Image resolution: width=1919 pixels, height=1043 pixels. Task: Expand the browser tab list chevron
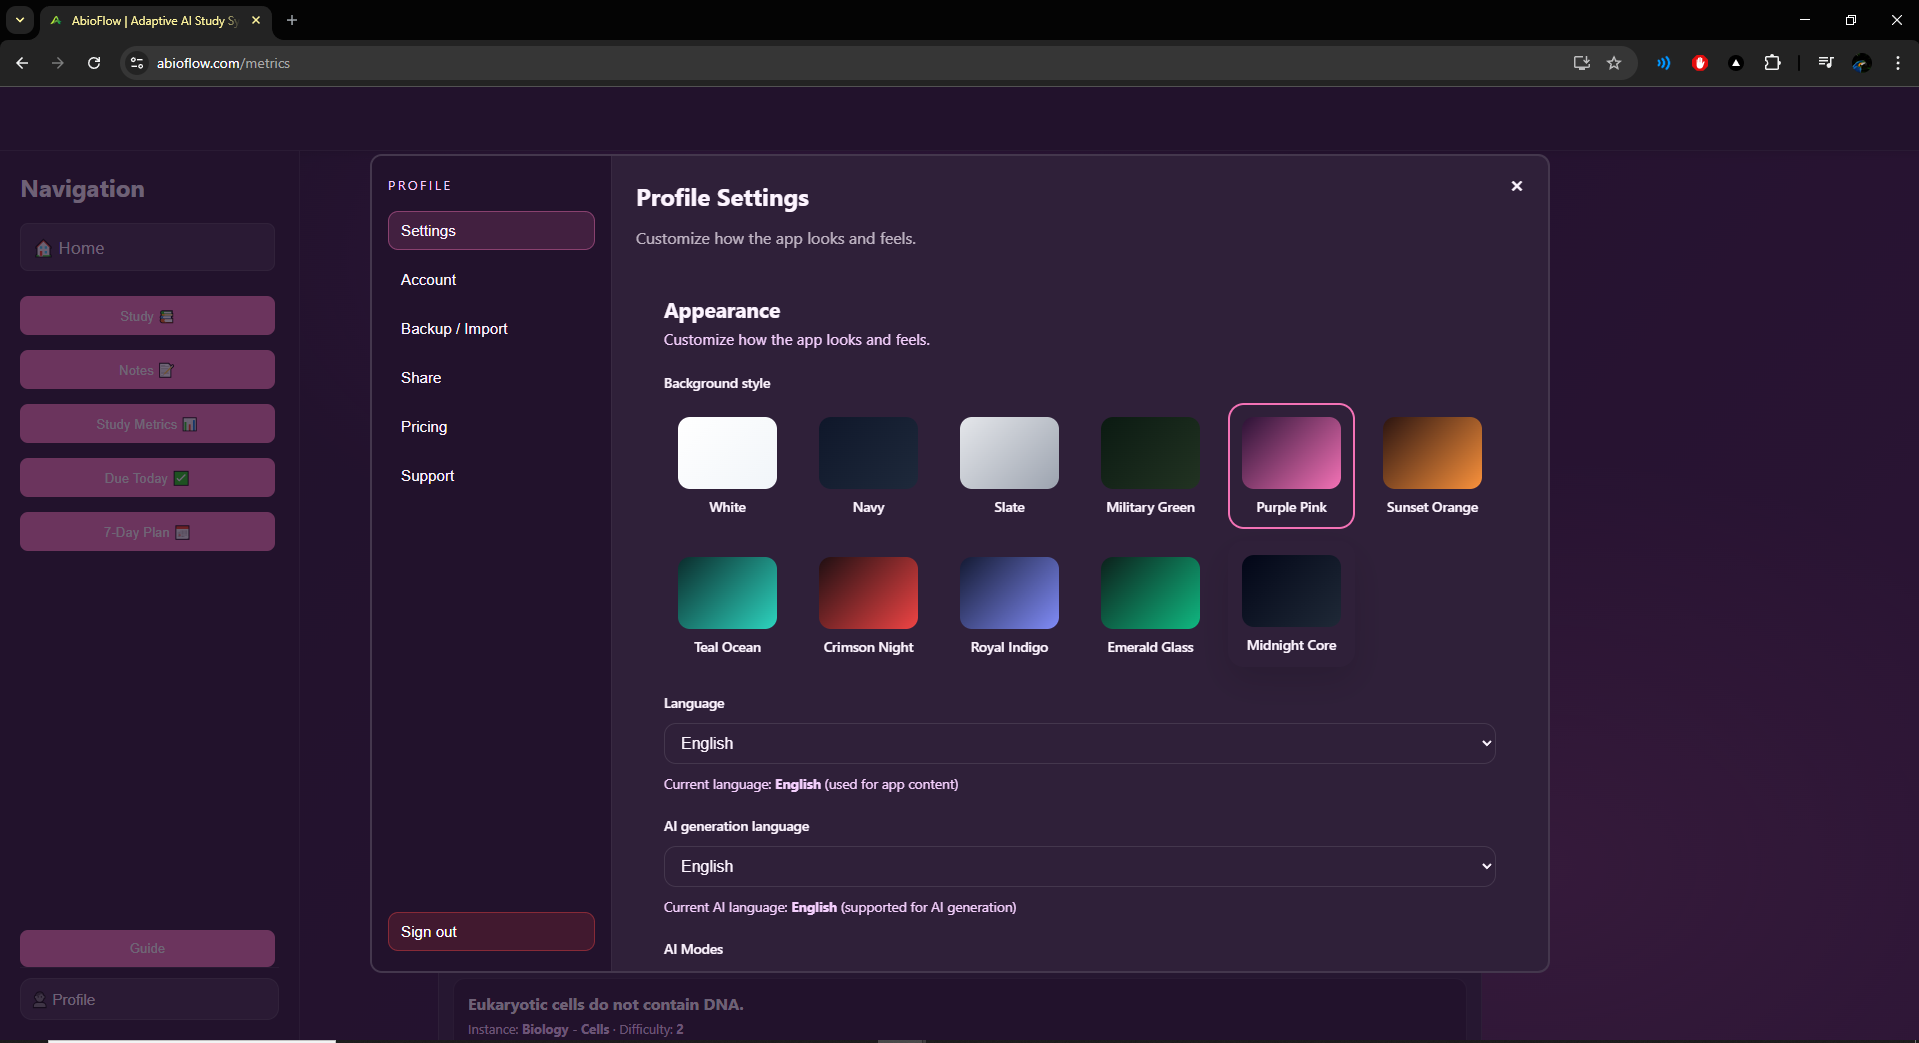pyautogui.click(x=19, y=20)
